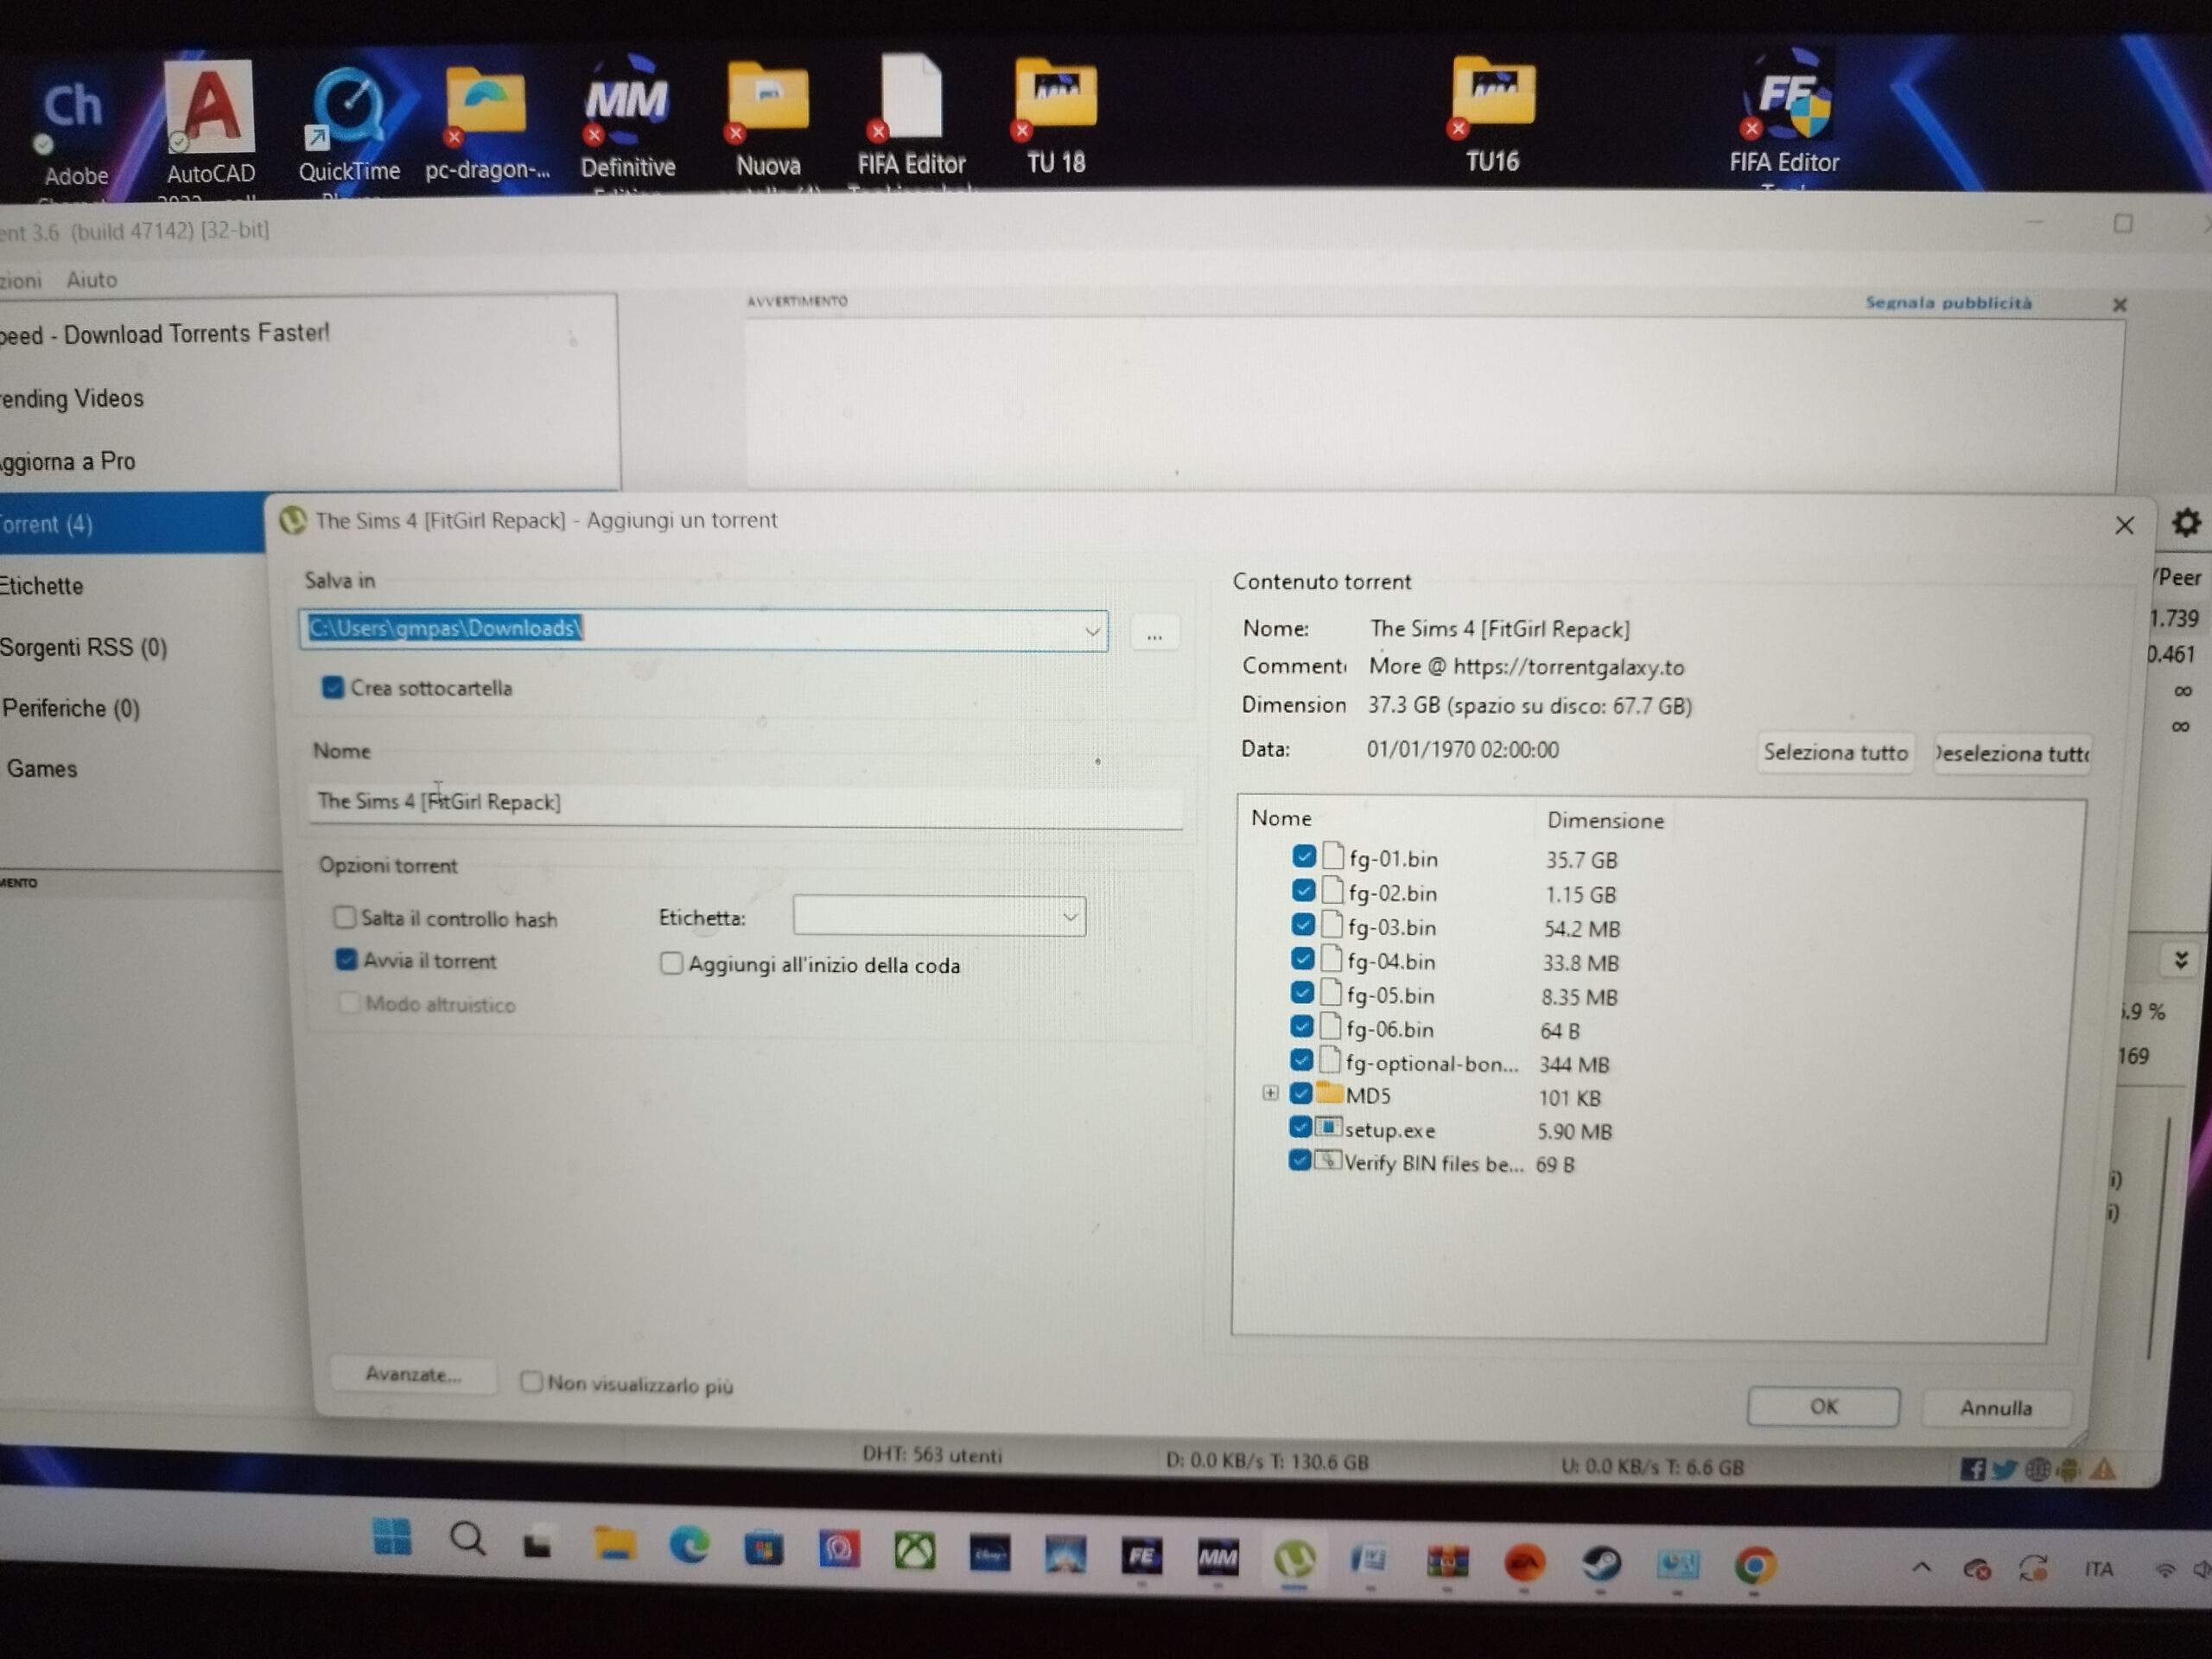Open Etichetta dropdown
Viewport: 2212px width, 1659px height.
pos(1069,916)
